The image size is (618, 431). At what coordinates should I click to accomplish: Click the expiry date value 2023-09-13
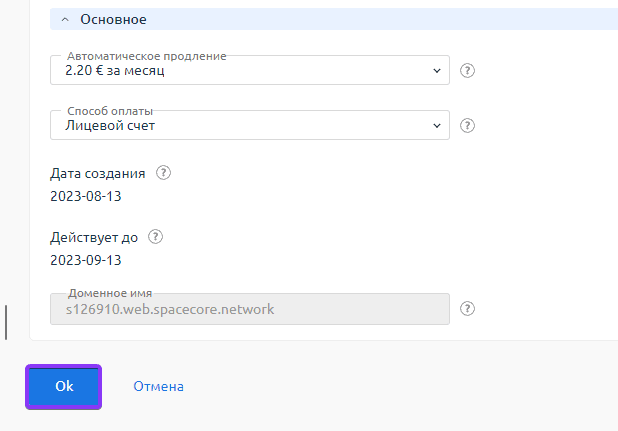tap(85, 260)
